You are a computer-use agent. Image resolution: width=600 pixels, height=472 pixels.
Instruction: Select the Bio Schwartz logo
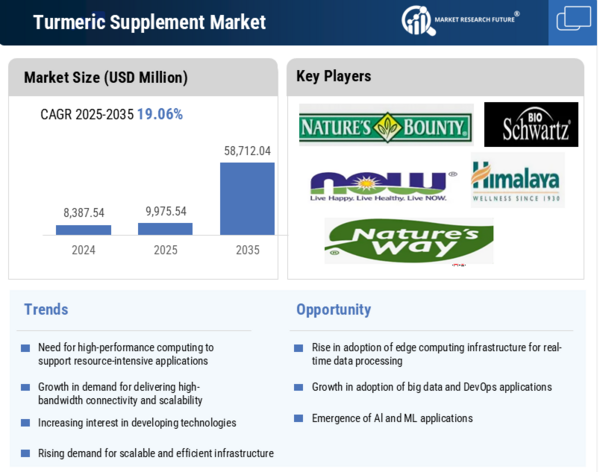531,125
